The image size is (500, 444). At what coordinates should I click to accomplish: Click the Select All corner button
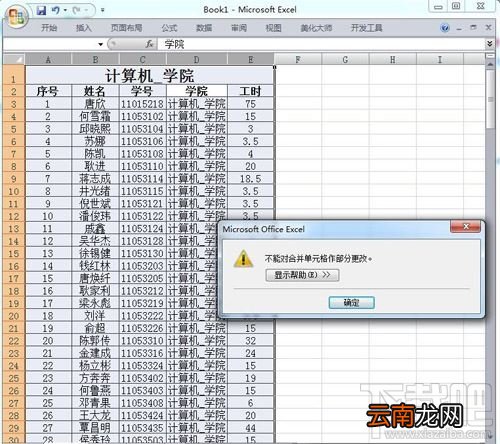tap(14, 59)
